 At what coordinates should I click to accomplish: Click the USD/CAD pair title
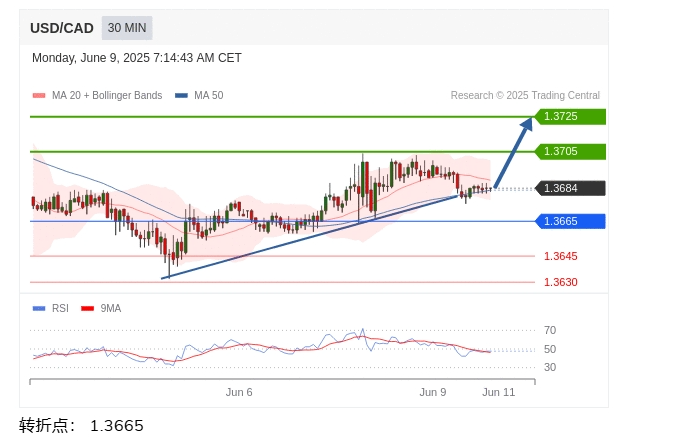[62, 28]
